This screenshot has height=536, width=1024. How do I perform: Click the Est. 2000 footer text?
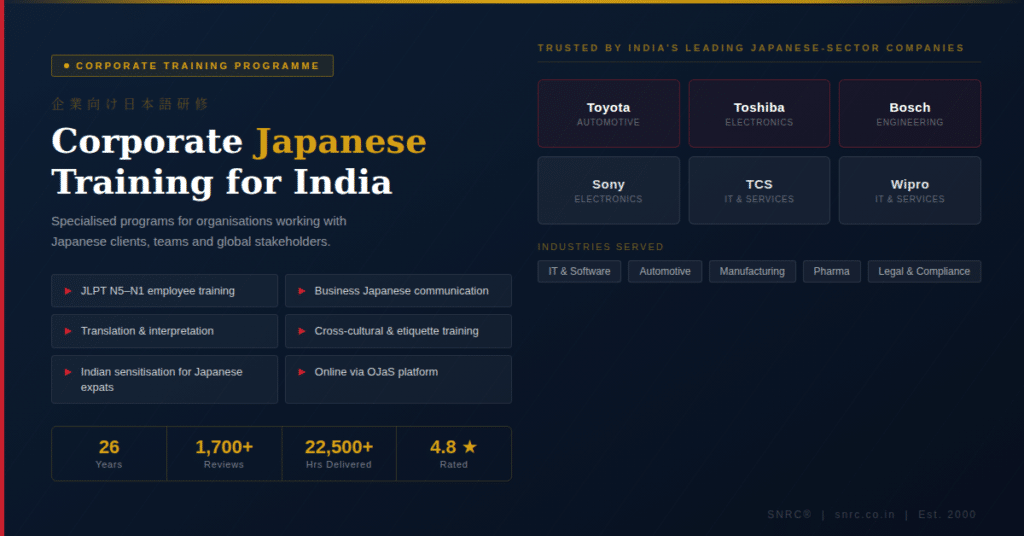click(x=947, y=514)
